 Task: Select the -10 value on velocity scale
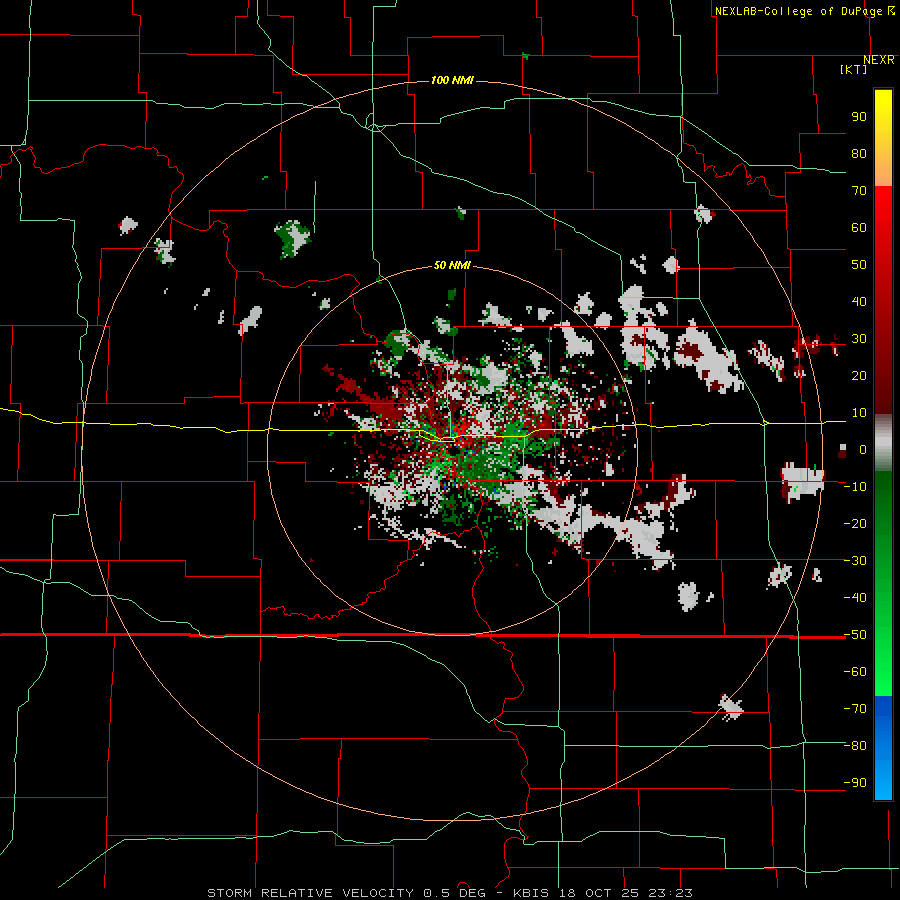[x=855, y=487]
